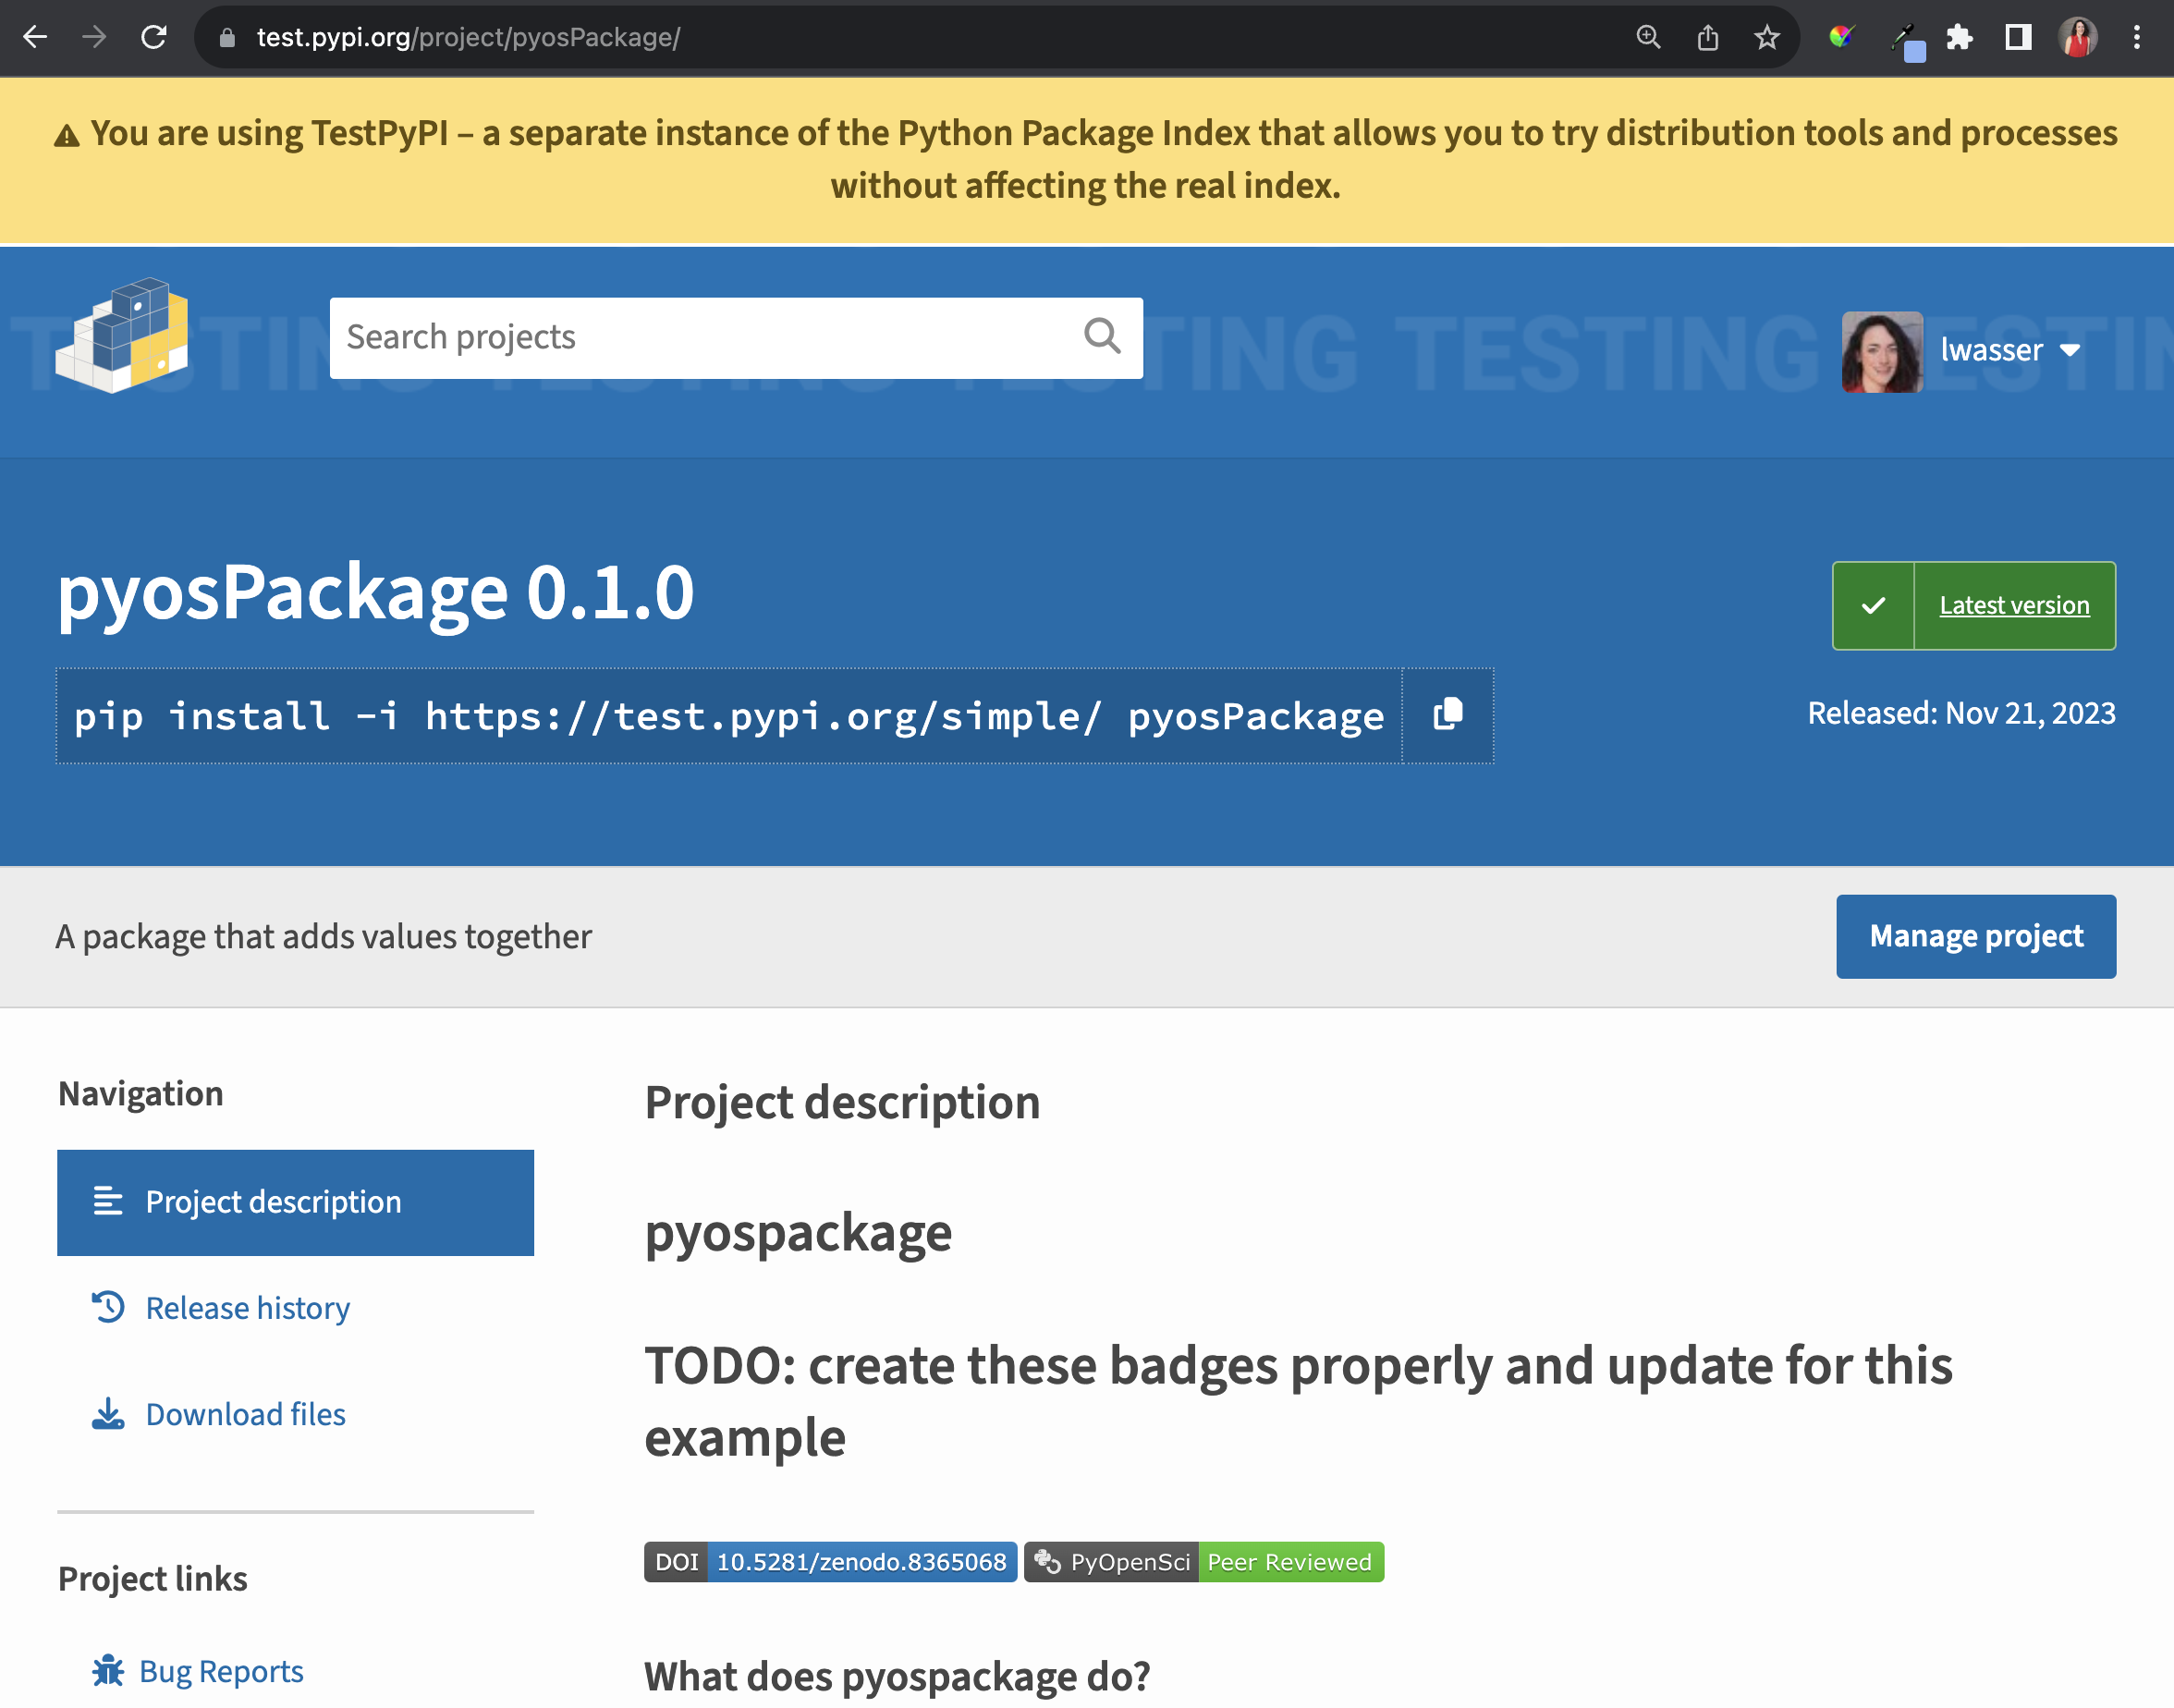Toggle the browser side panel
The image size is (2174, 1708).
click(x=2018, y=38)
